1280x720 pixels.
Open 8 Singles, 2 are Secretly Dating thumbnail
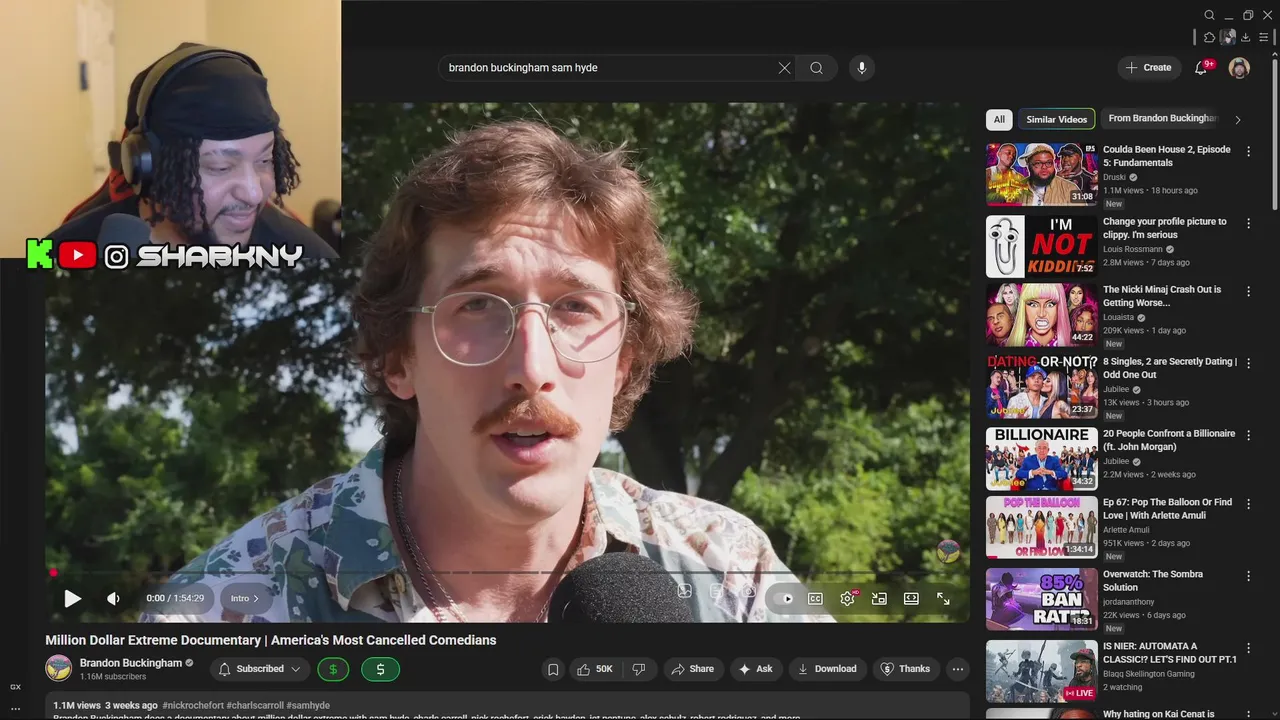tap(1041, 386)
